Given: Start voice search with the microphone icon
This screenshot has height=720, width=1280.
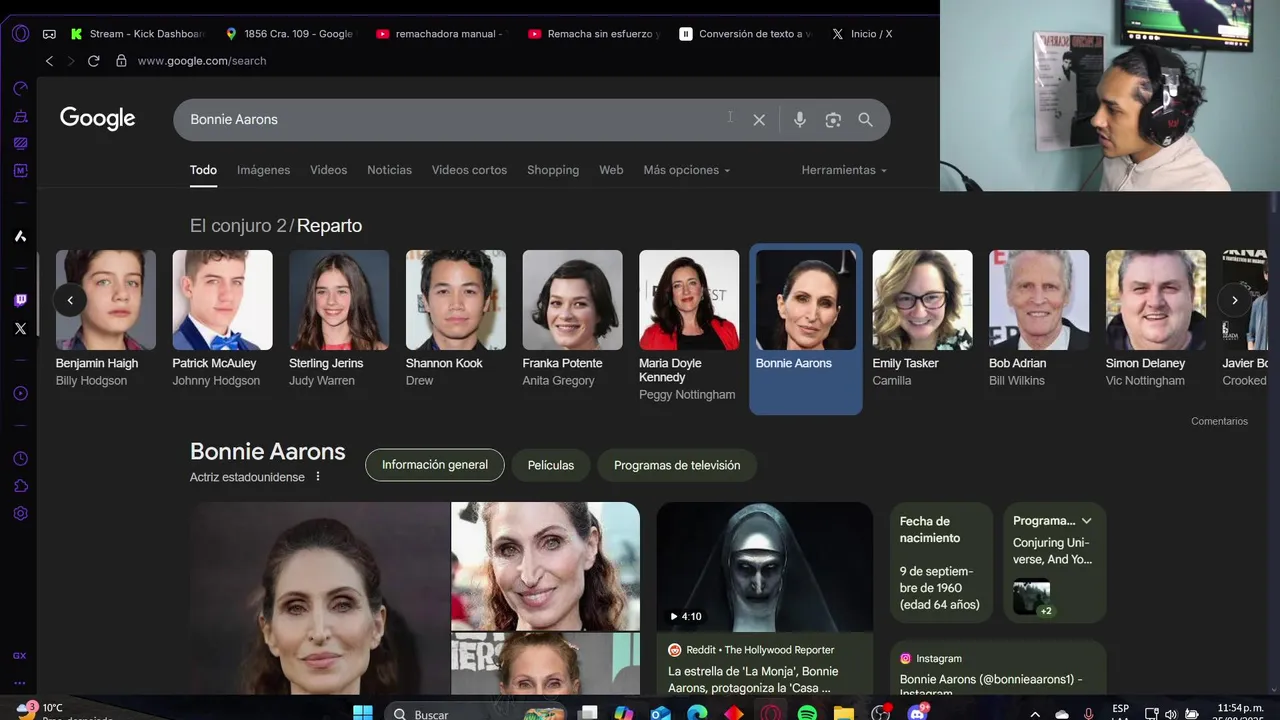Looking at the screenshot, I should pos(799,120).
